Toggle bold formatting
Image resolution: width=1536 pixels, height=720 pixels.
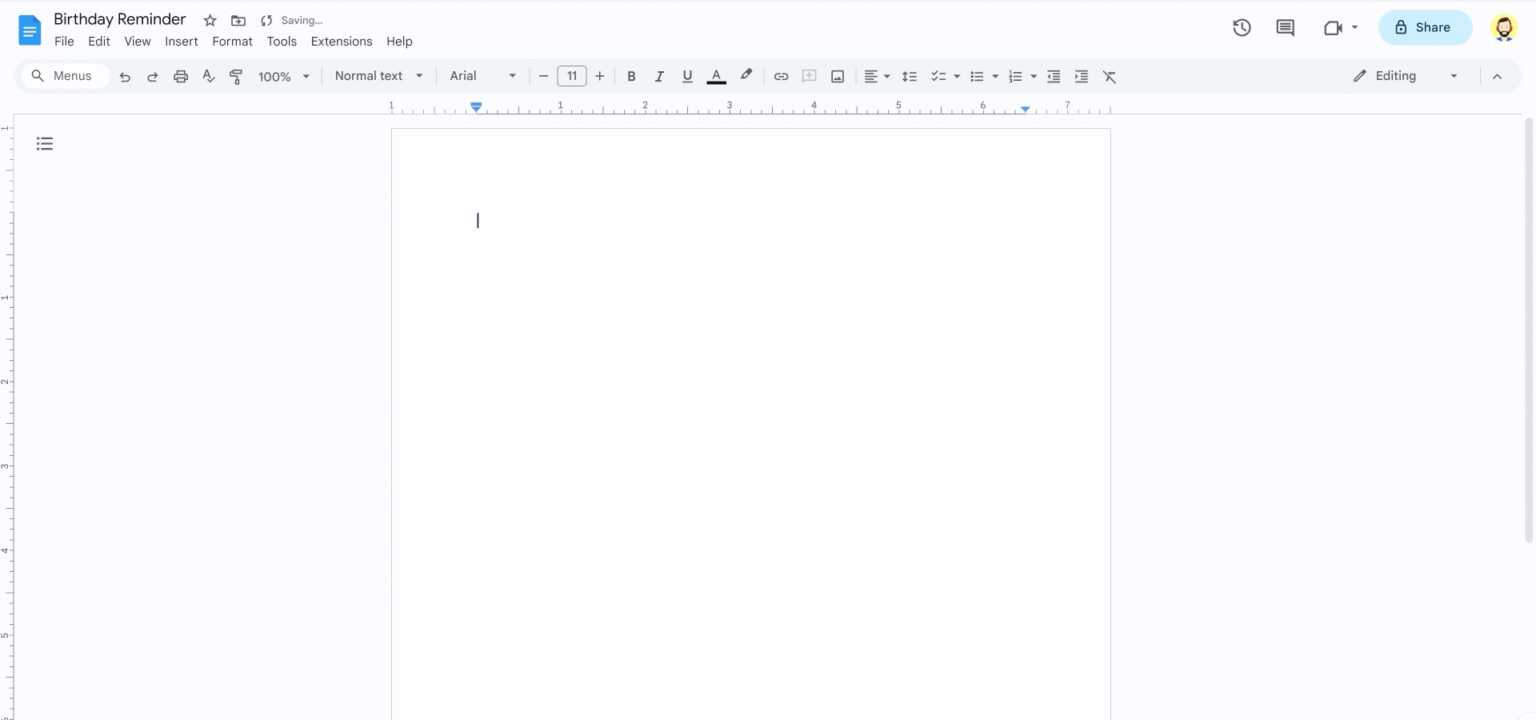coord(631,75)
